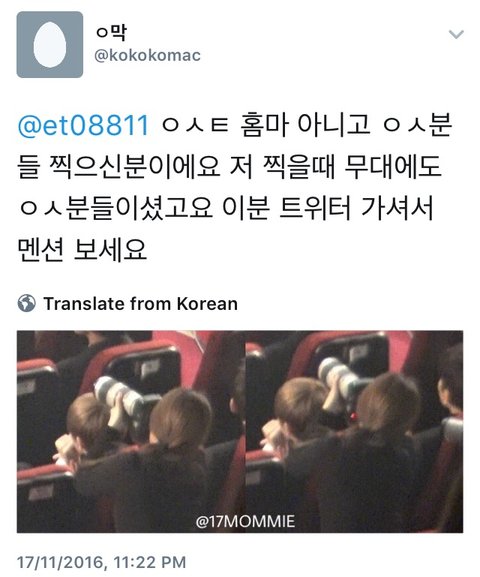This screenshot has height=577, width=480.
Task: Click the tweet line ending 트위터 가셔서
Action: (x=226, y=208)
